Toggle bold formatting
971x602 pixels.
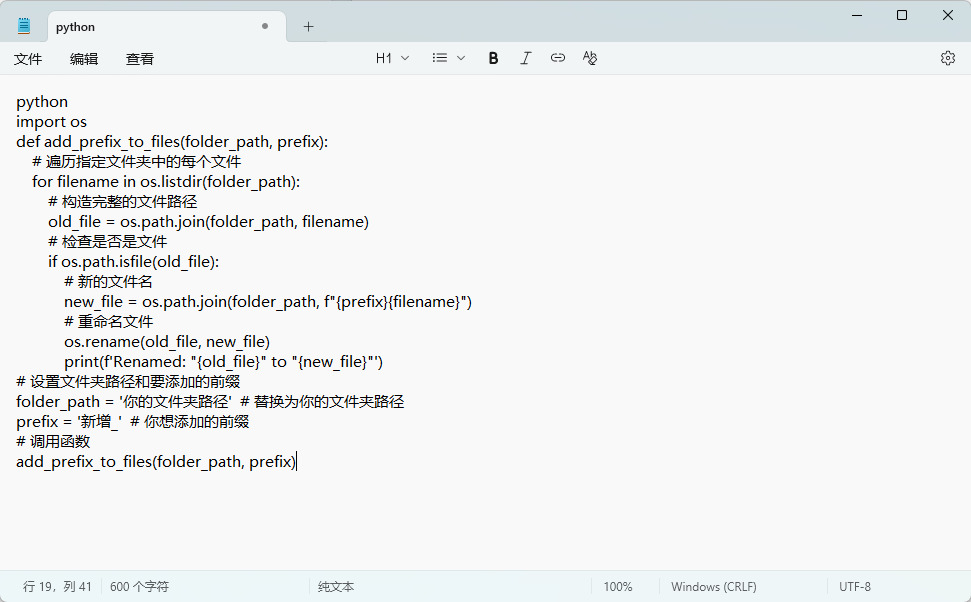493,58
